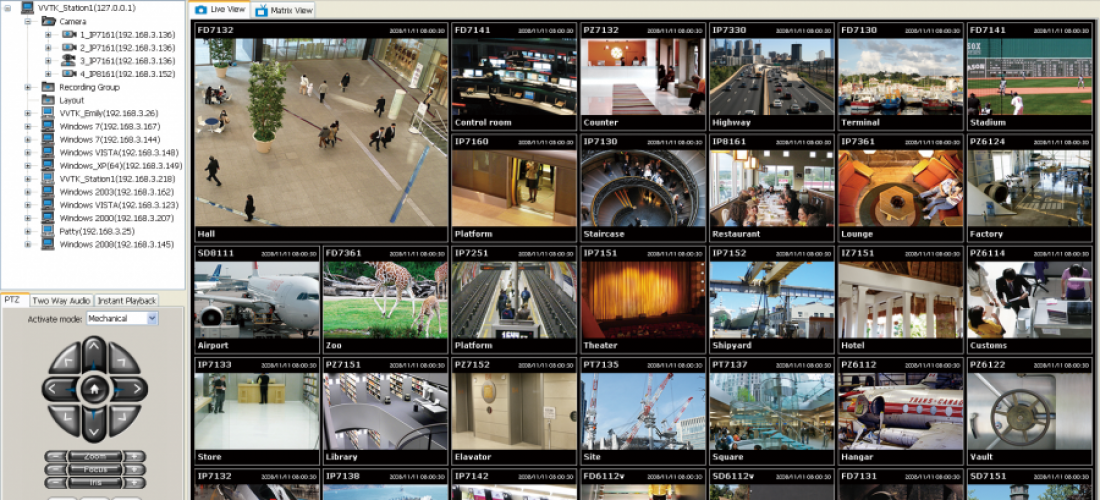Viewport: 1100px width, 500px height.
Task: Click the VVTK_Station1 root computer icon
Action: pos(29,8)
